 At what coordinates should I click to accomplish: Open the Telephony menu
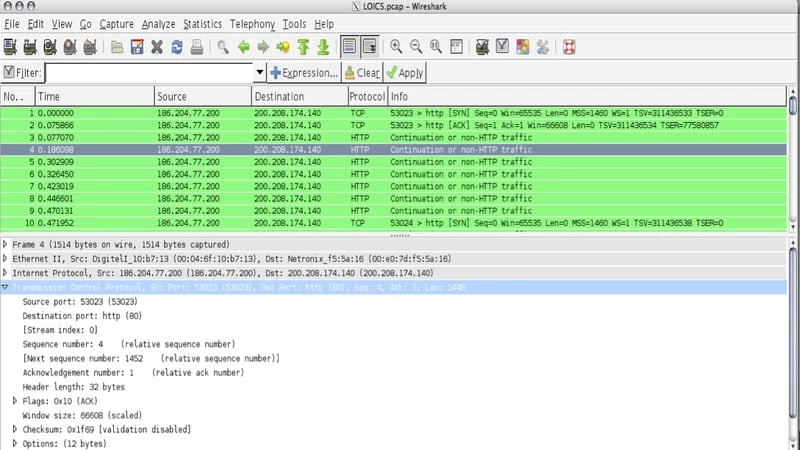tap(254, 23)
